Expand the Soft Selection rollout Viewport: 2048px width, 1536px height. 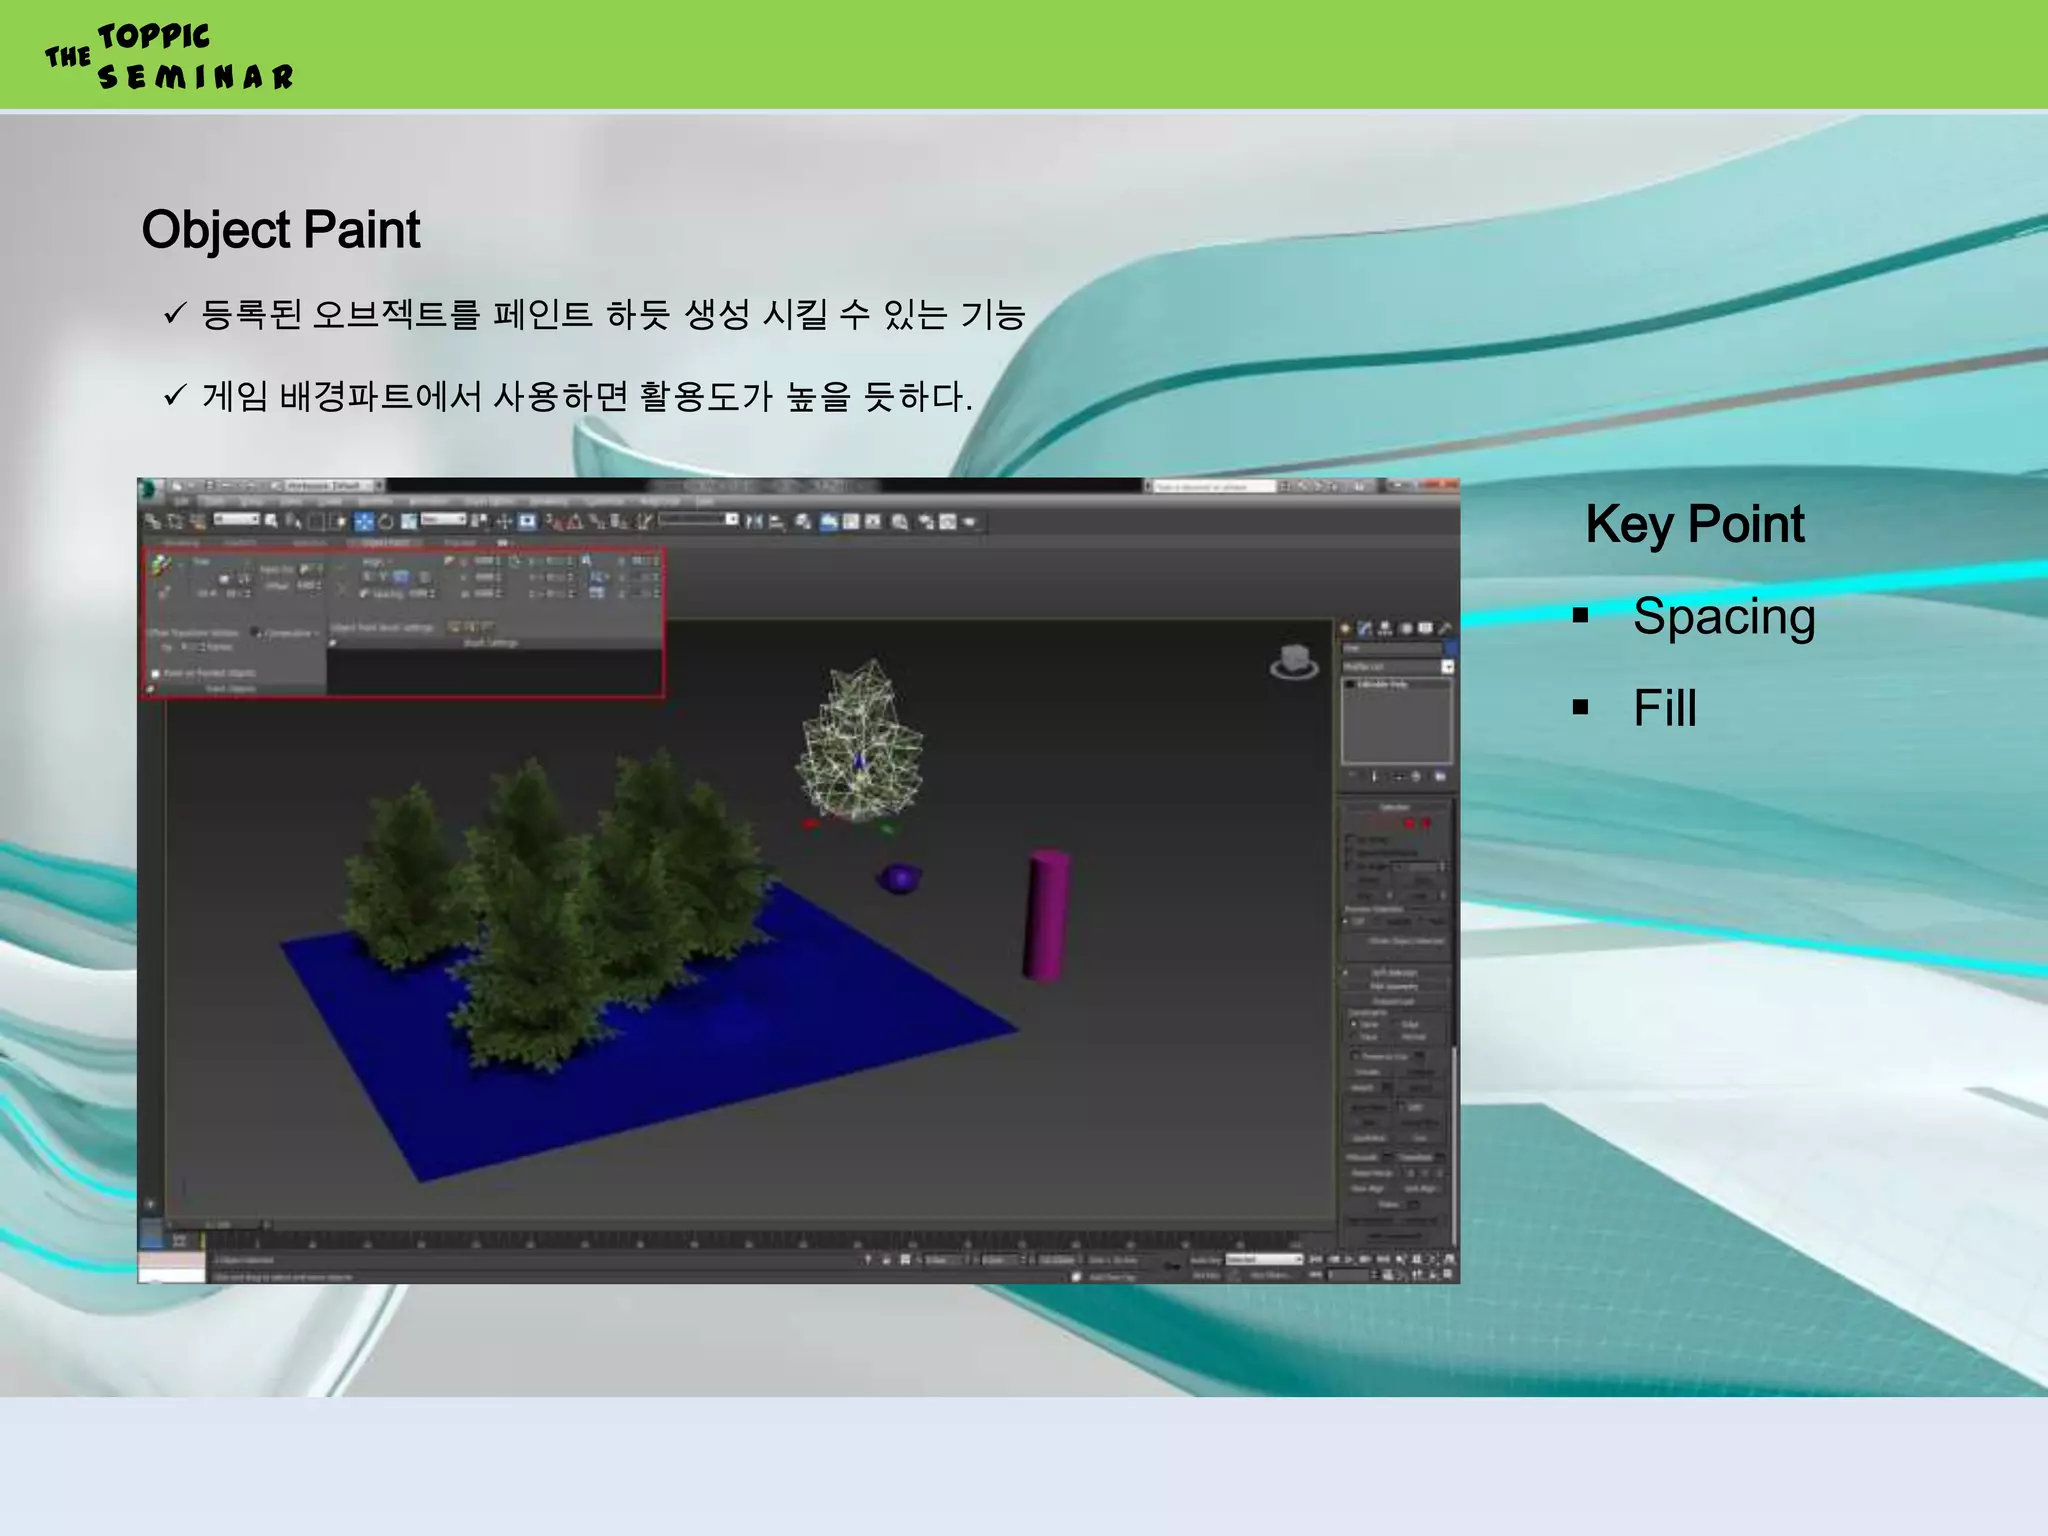pos(1396,972)
